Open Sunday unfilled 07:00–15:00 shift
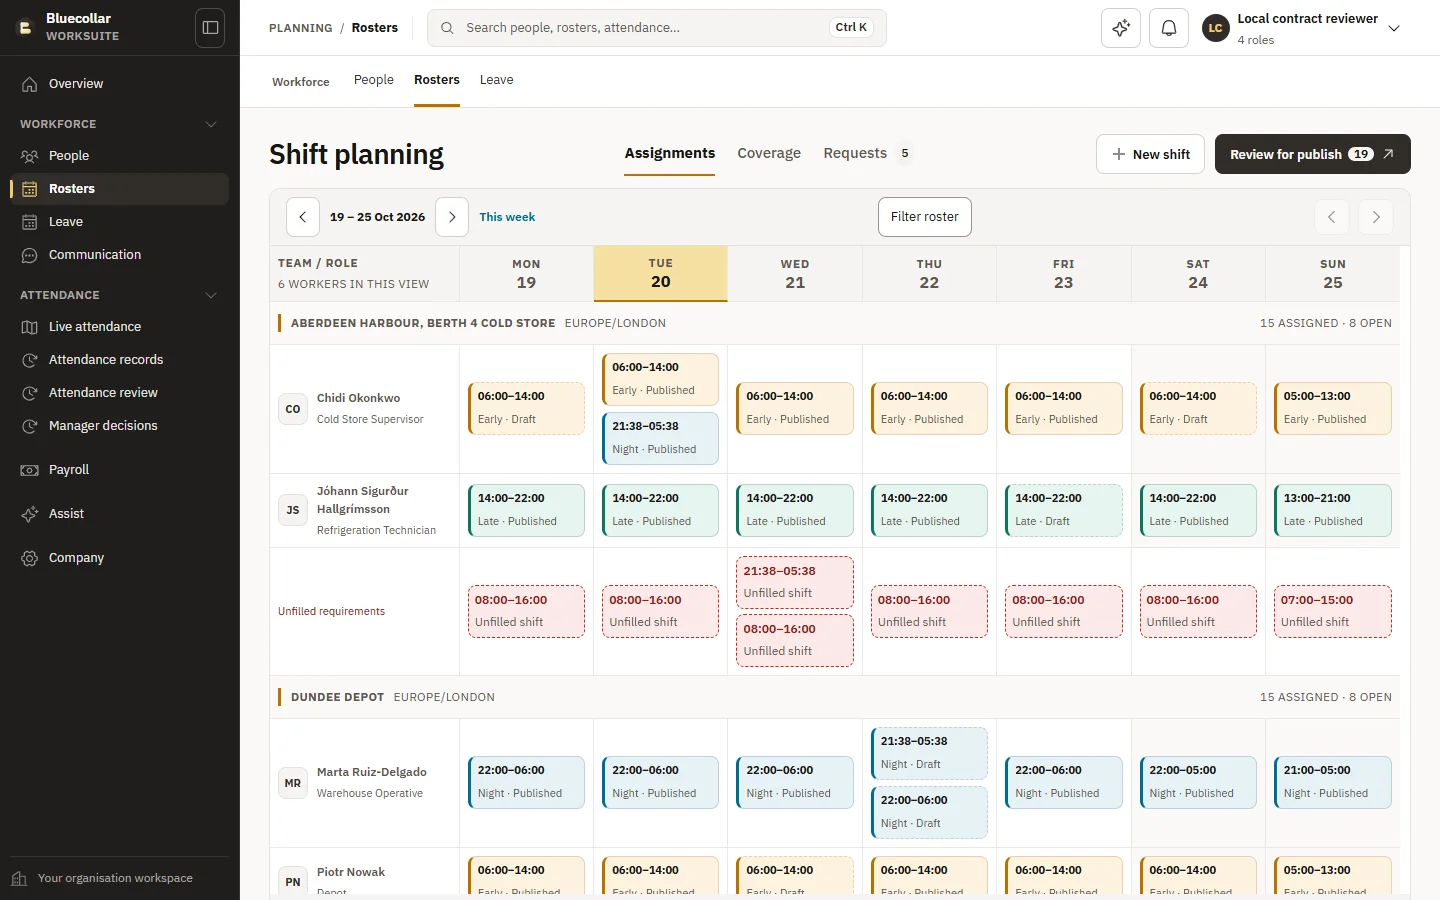Image resolution: width=1440 pixels, height=900 pixels. coord(1332,611)
